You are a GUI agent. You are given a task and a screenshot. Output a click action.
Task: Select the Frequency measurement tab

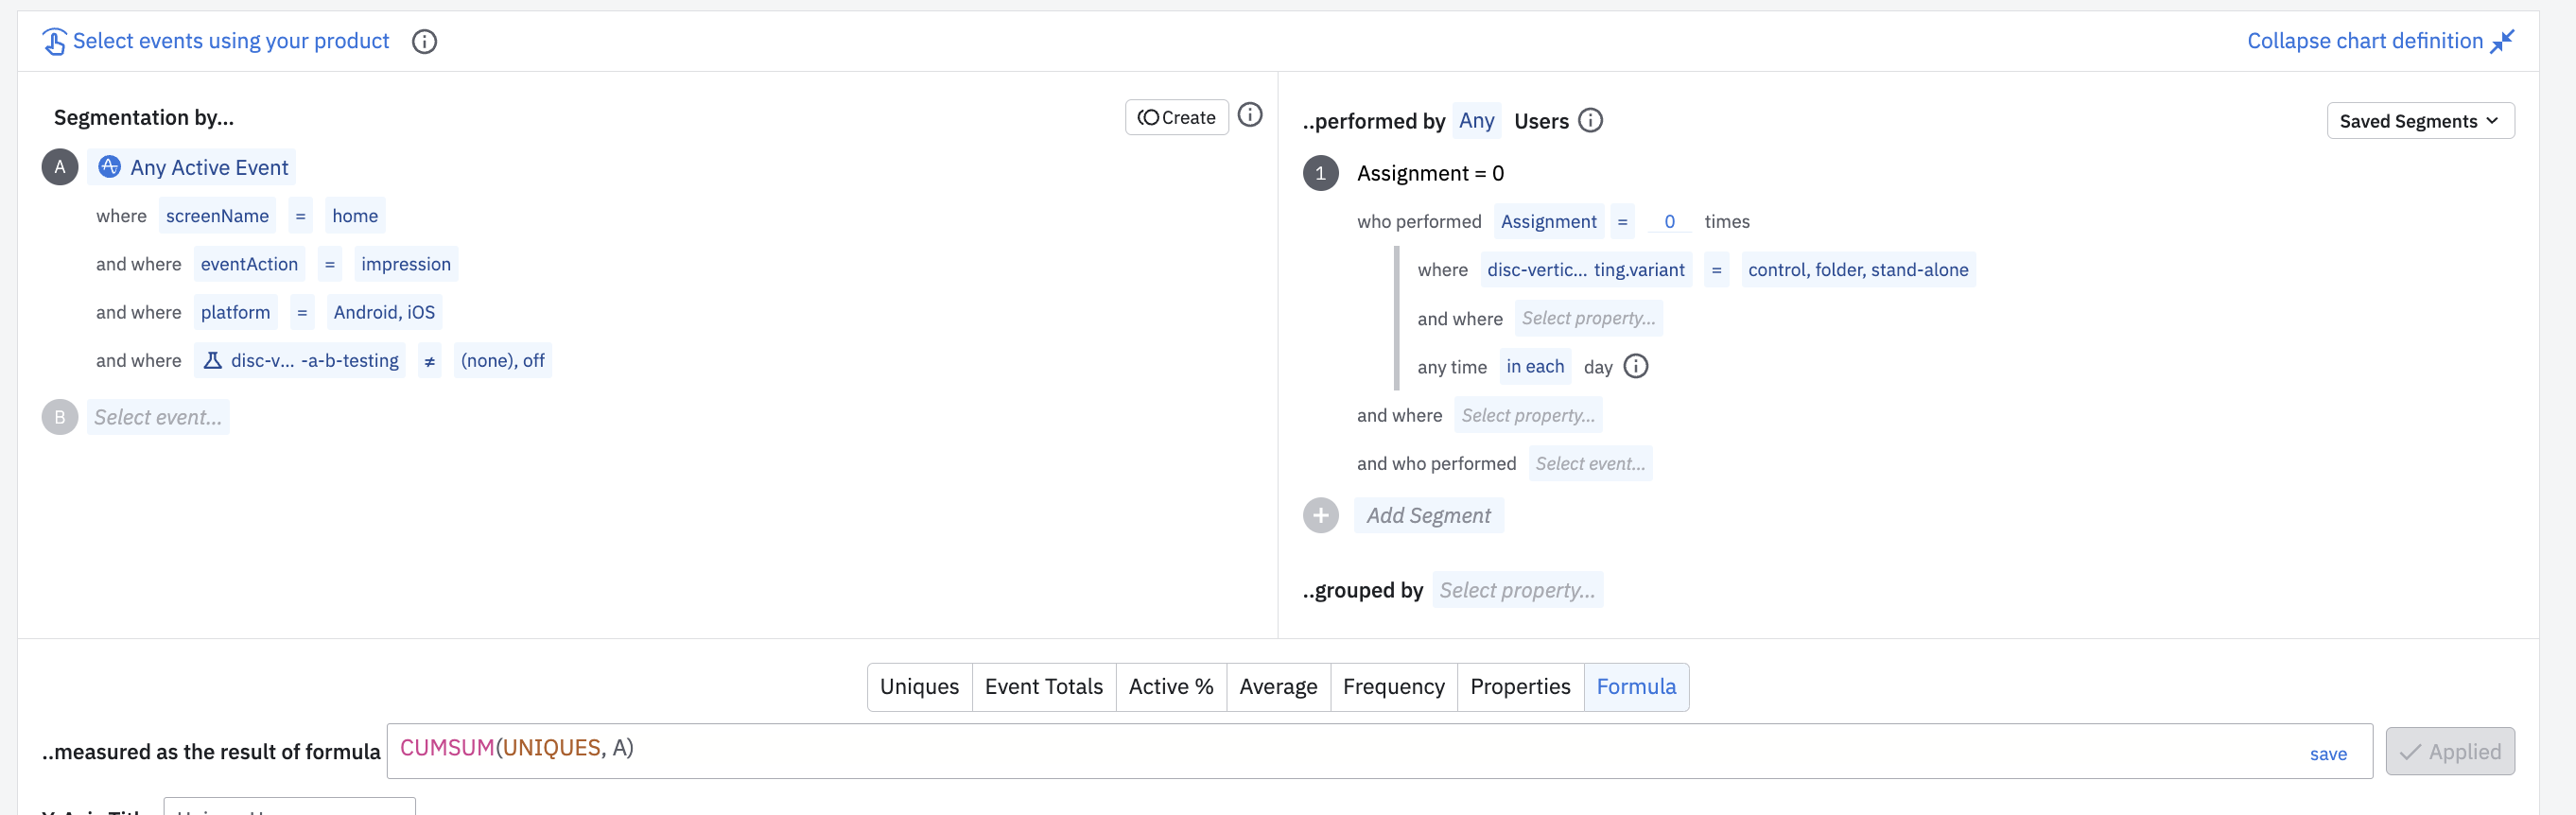point(1393,687)
